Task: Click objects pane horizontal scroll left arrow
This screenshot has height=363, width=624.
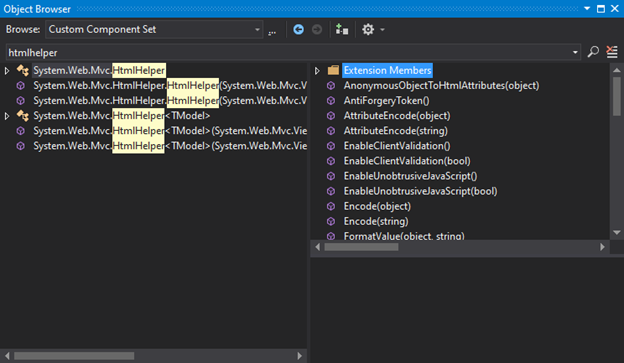Action: point(7,356)
